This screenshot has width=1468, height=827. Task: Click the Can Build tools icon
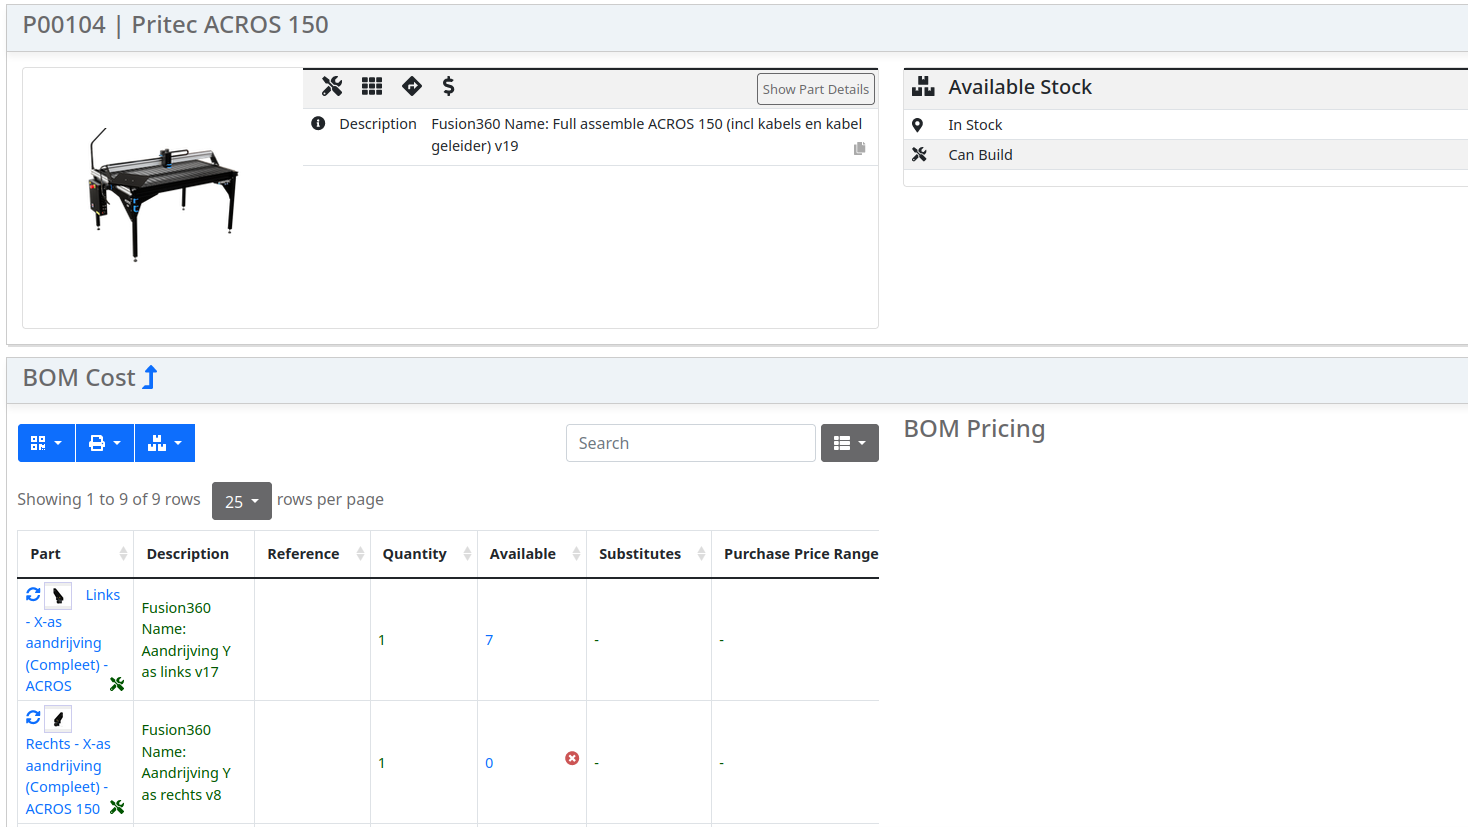pyautogui.click(x=919, y=155)
